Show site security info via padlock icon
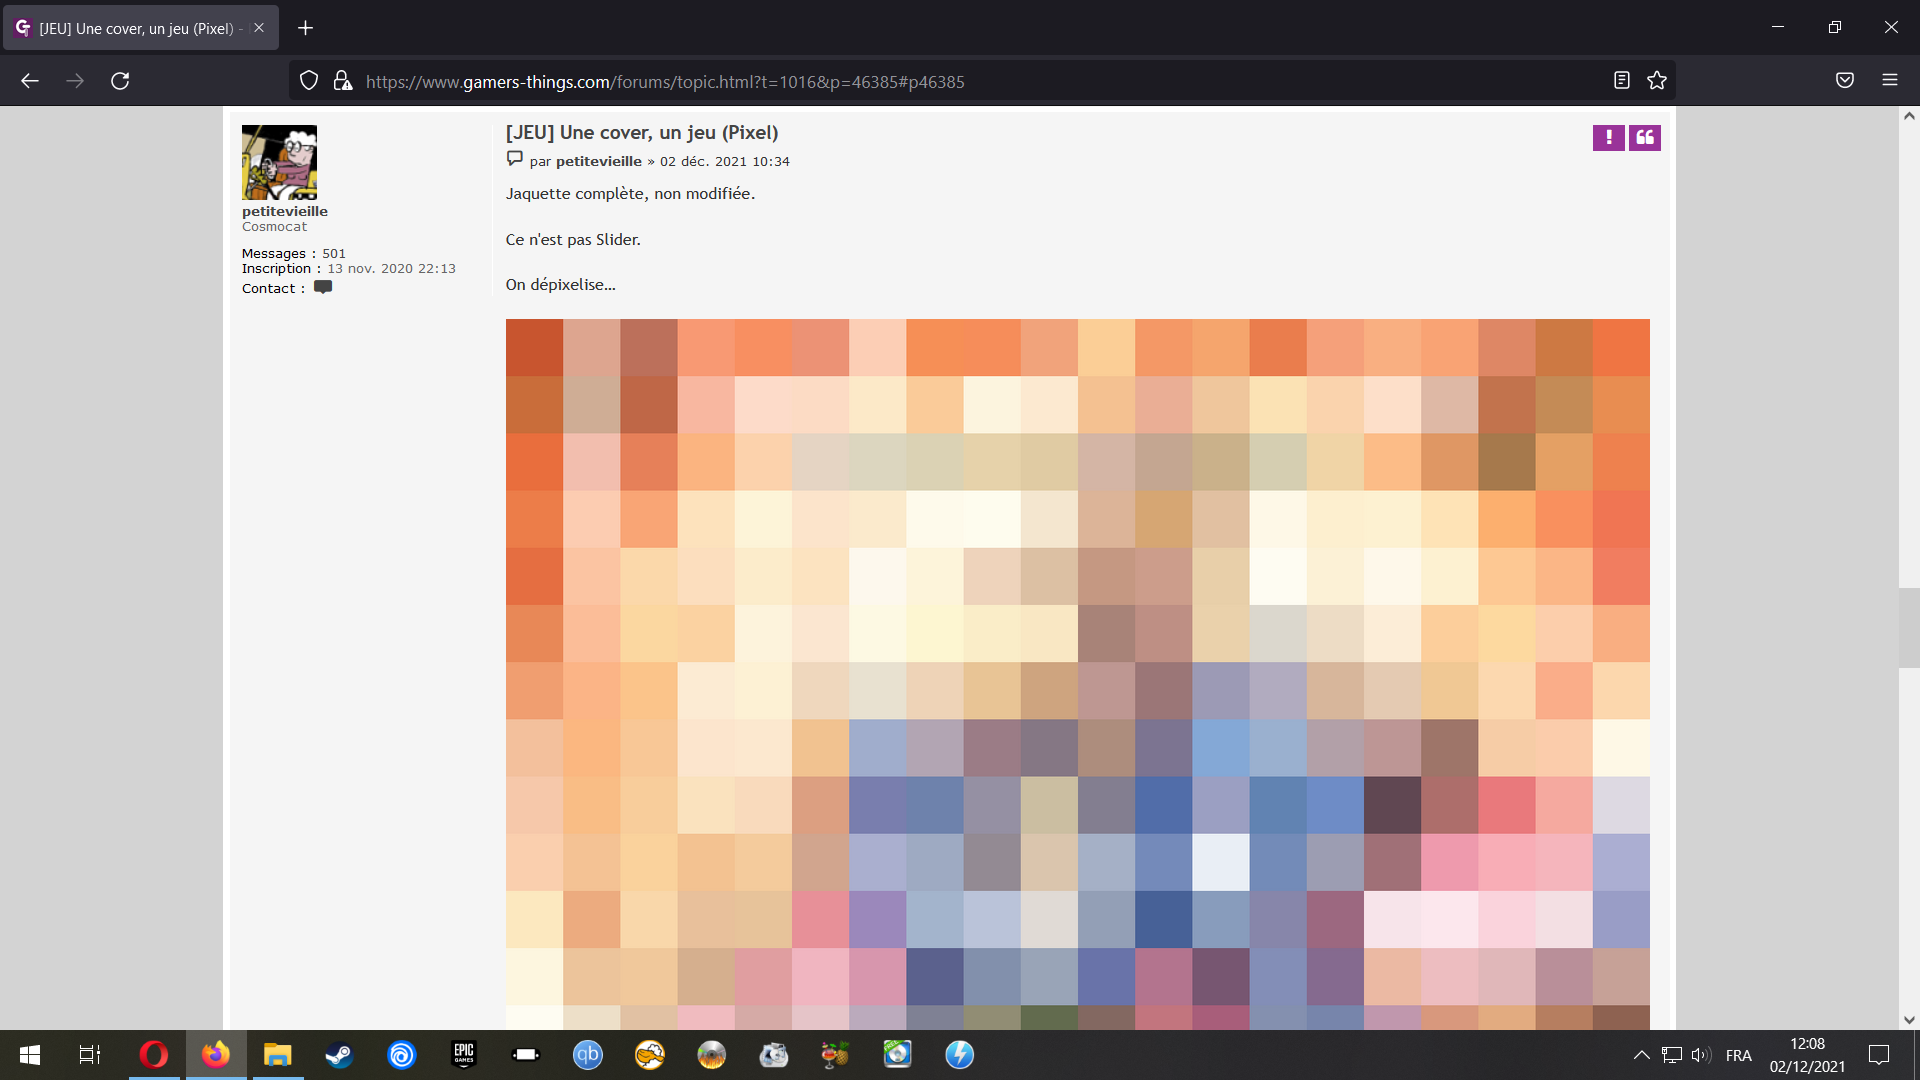The image size is (1920, 1080). coord(343,81)
